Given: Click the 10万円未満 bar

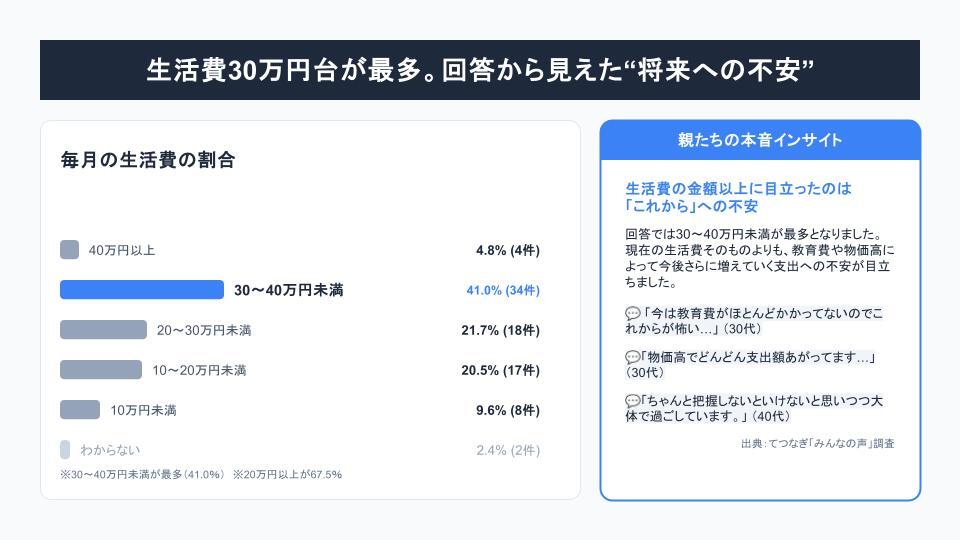Looking at the screenshot, I should 80,410.
